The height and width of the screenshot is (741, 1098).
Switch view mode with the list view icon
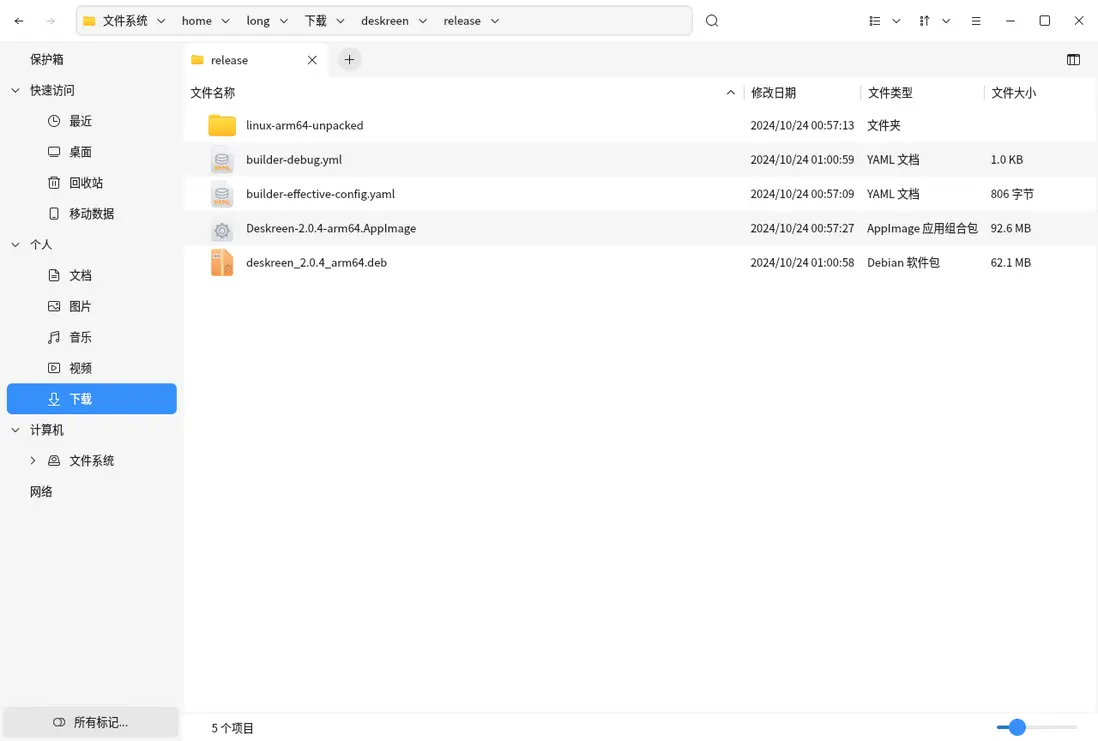coord(875,21)
